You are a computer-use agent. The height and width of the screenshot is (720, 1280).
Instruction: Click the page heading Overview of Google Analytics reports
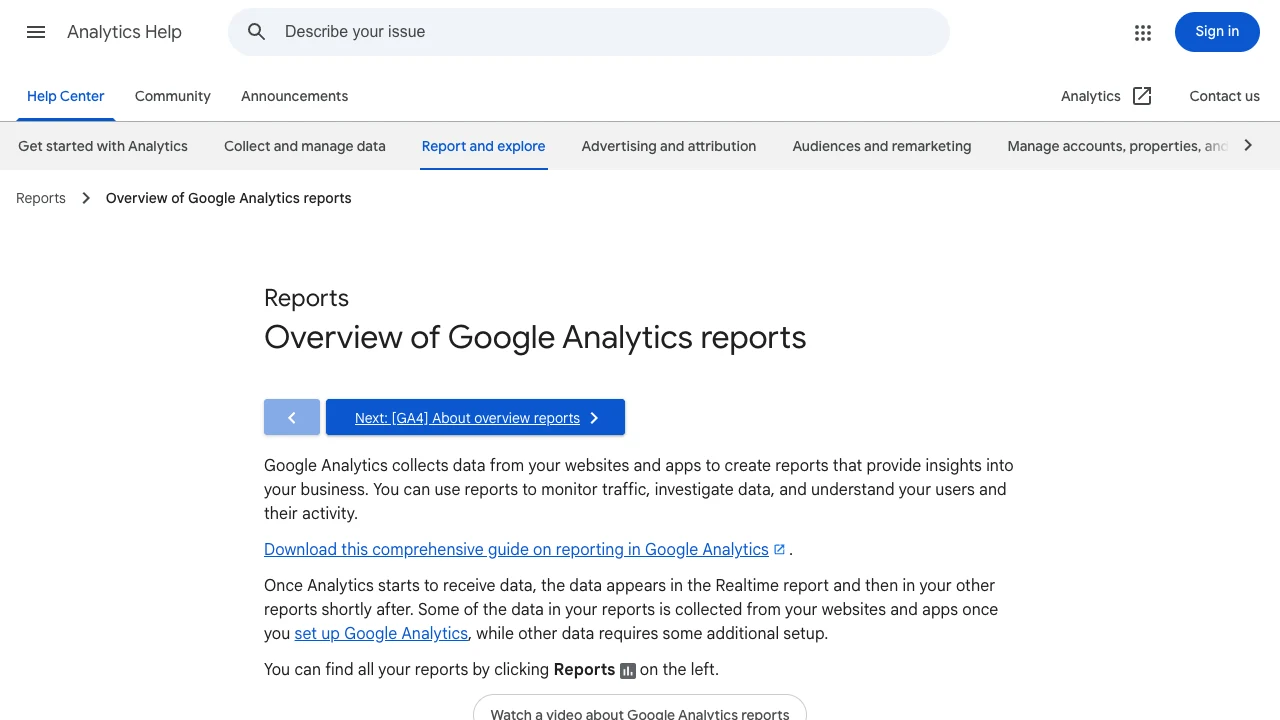(x=535, y=337)
